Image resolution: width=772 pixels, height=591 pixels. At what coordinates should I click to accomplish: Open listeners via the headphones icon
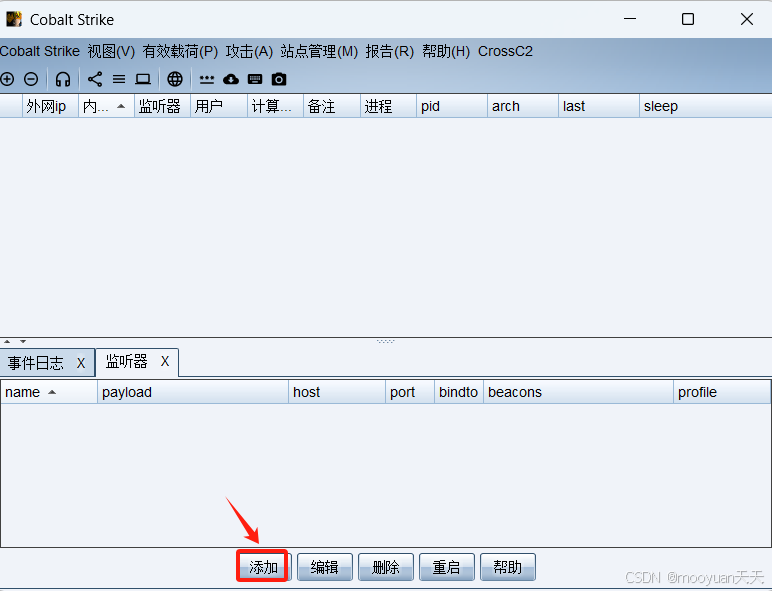pos(63,79)
